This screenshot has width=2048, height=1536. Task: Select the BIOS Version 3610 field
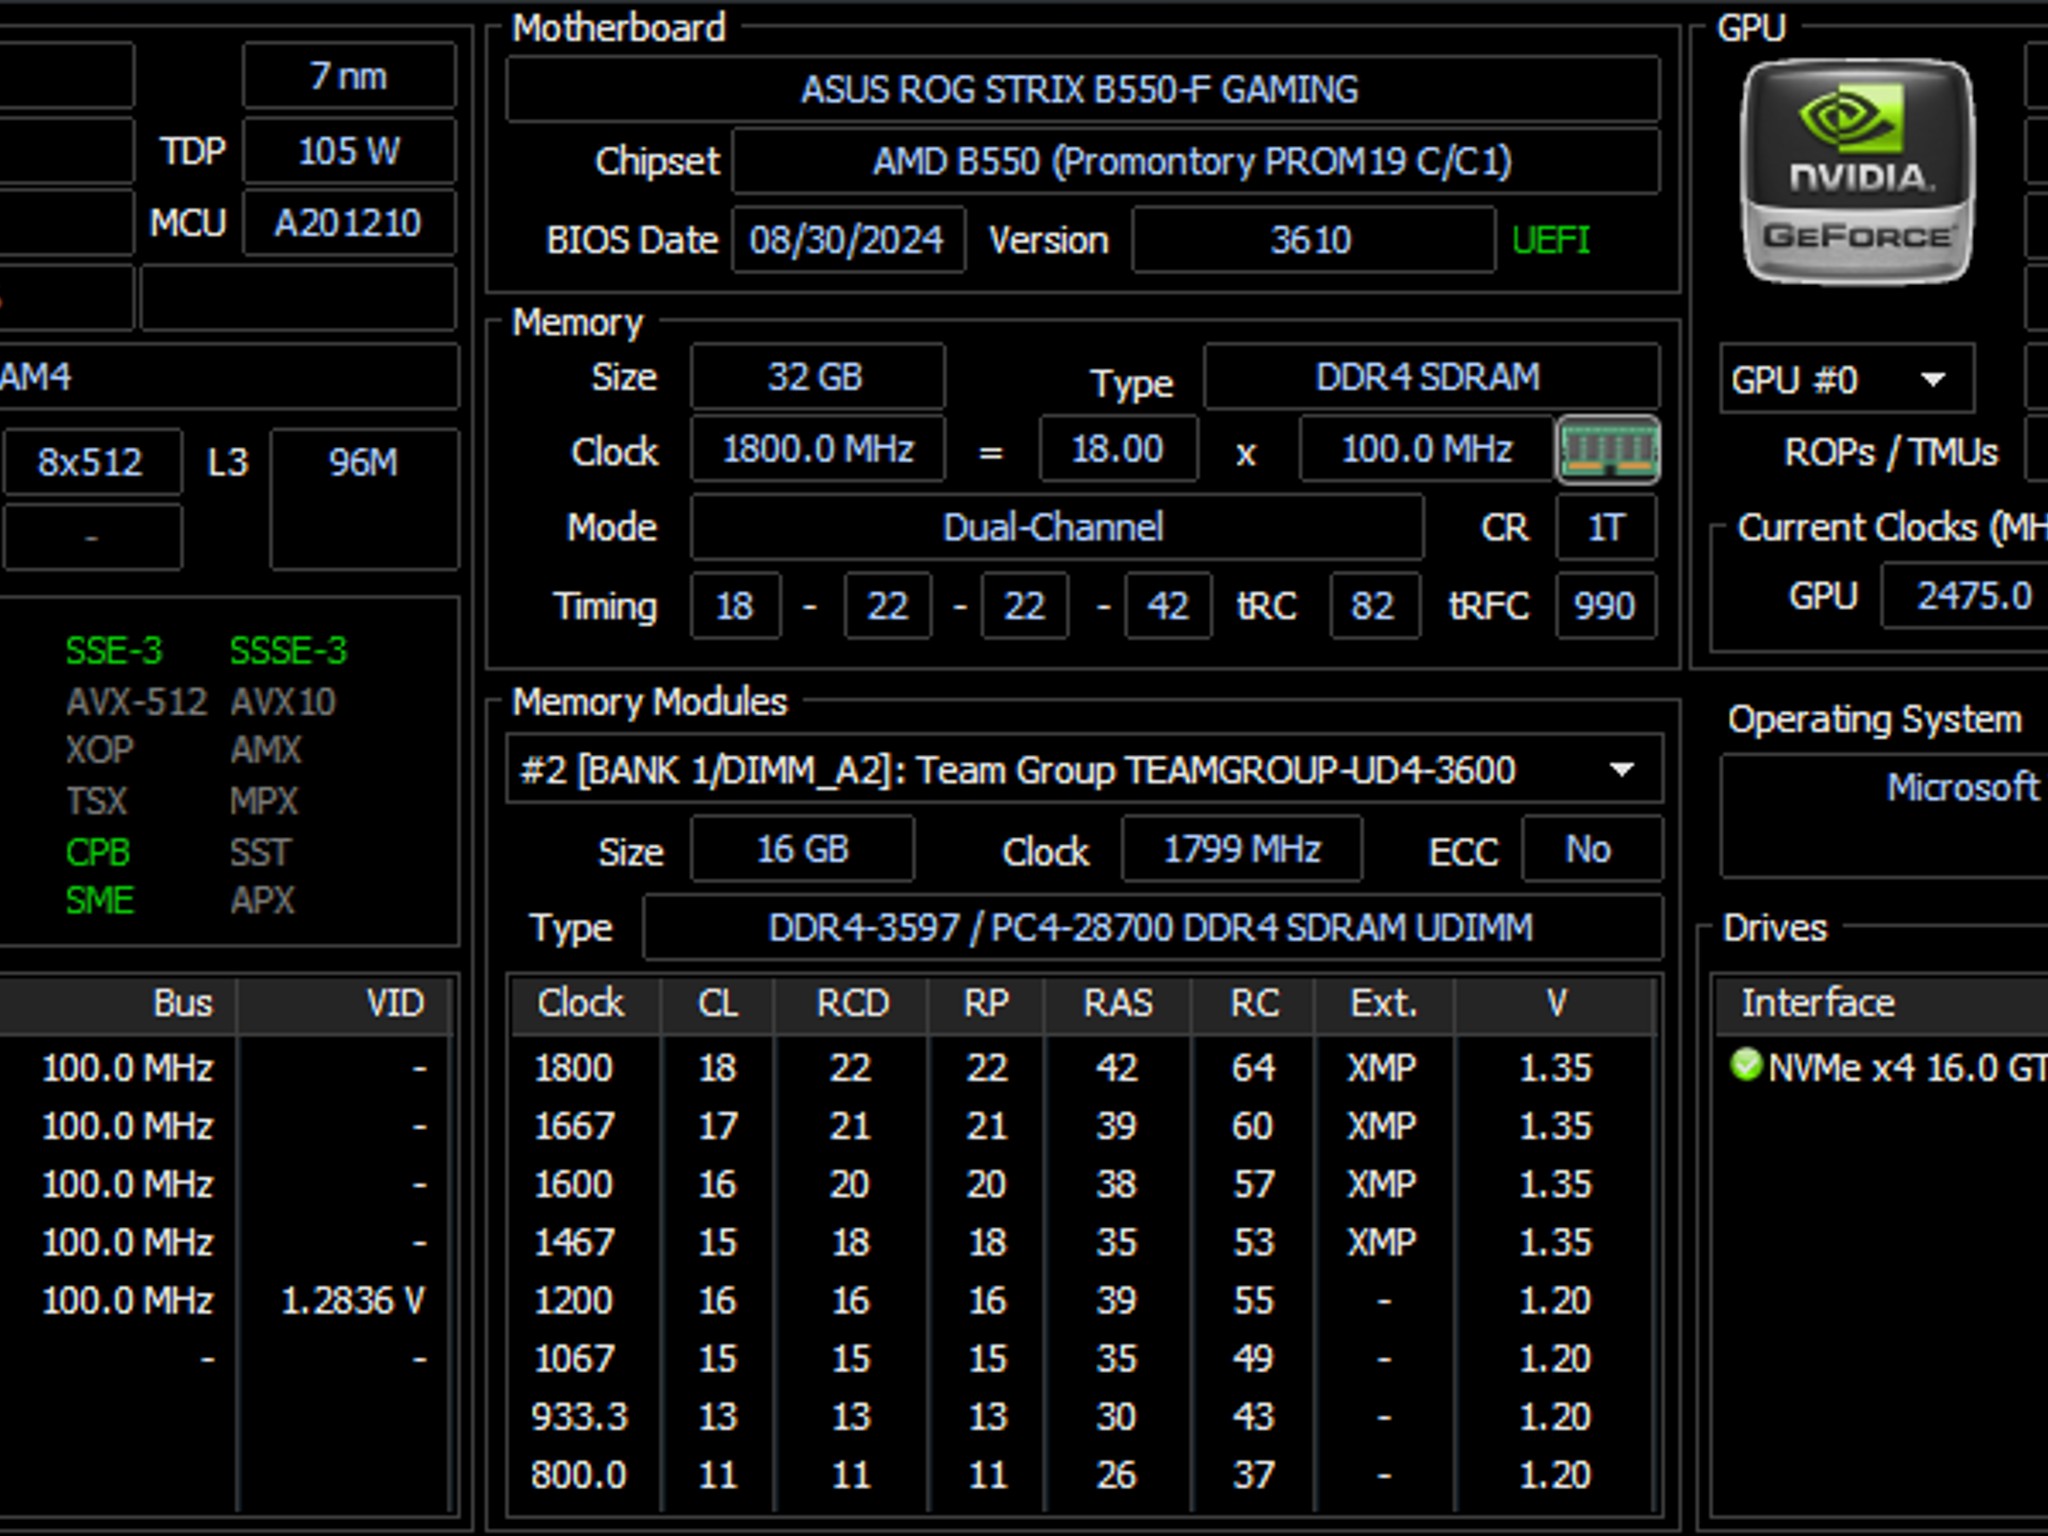tap(1313, 240)
